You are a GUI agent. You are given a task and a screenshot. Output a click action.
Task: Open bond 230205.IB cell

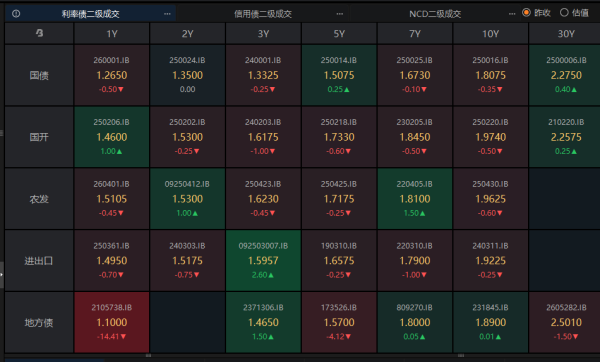point(415,137)
